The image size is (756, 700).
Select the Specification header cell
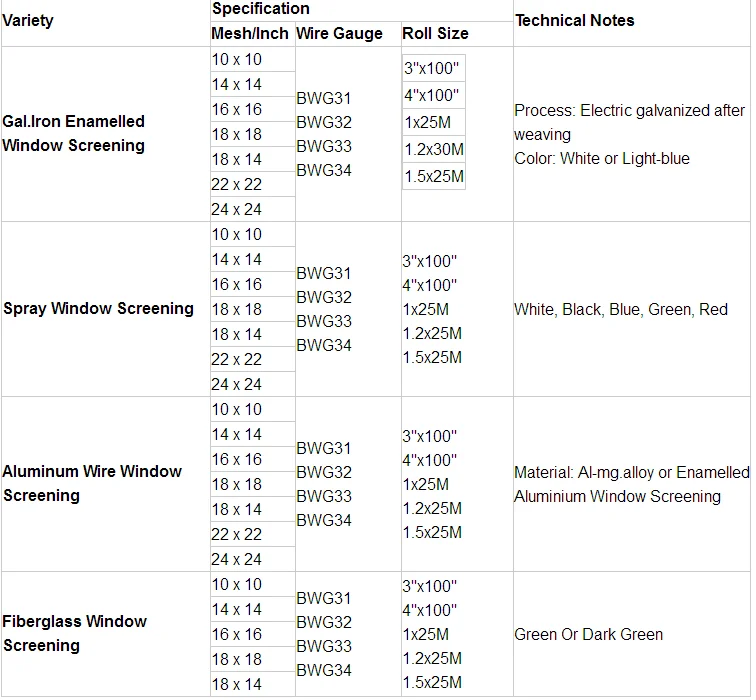[261, 9]
